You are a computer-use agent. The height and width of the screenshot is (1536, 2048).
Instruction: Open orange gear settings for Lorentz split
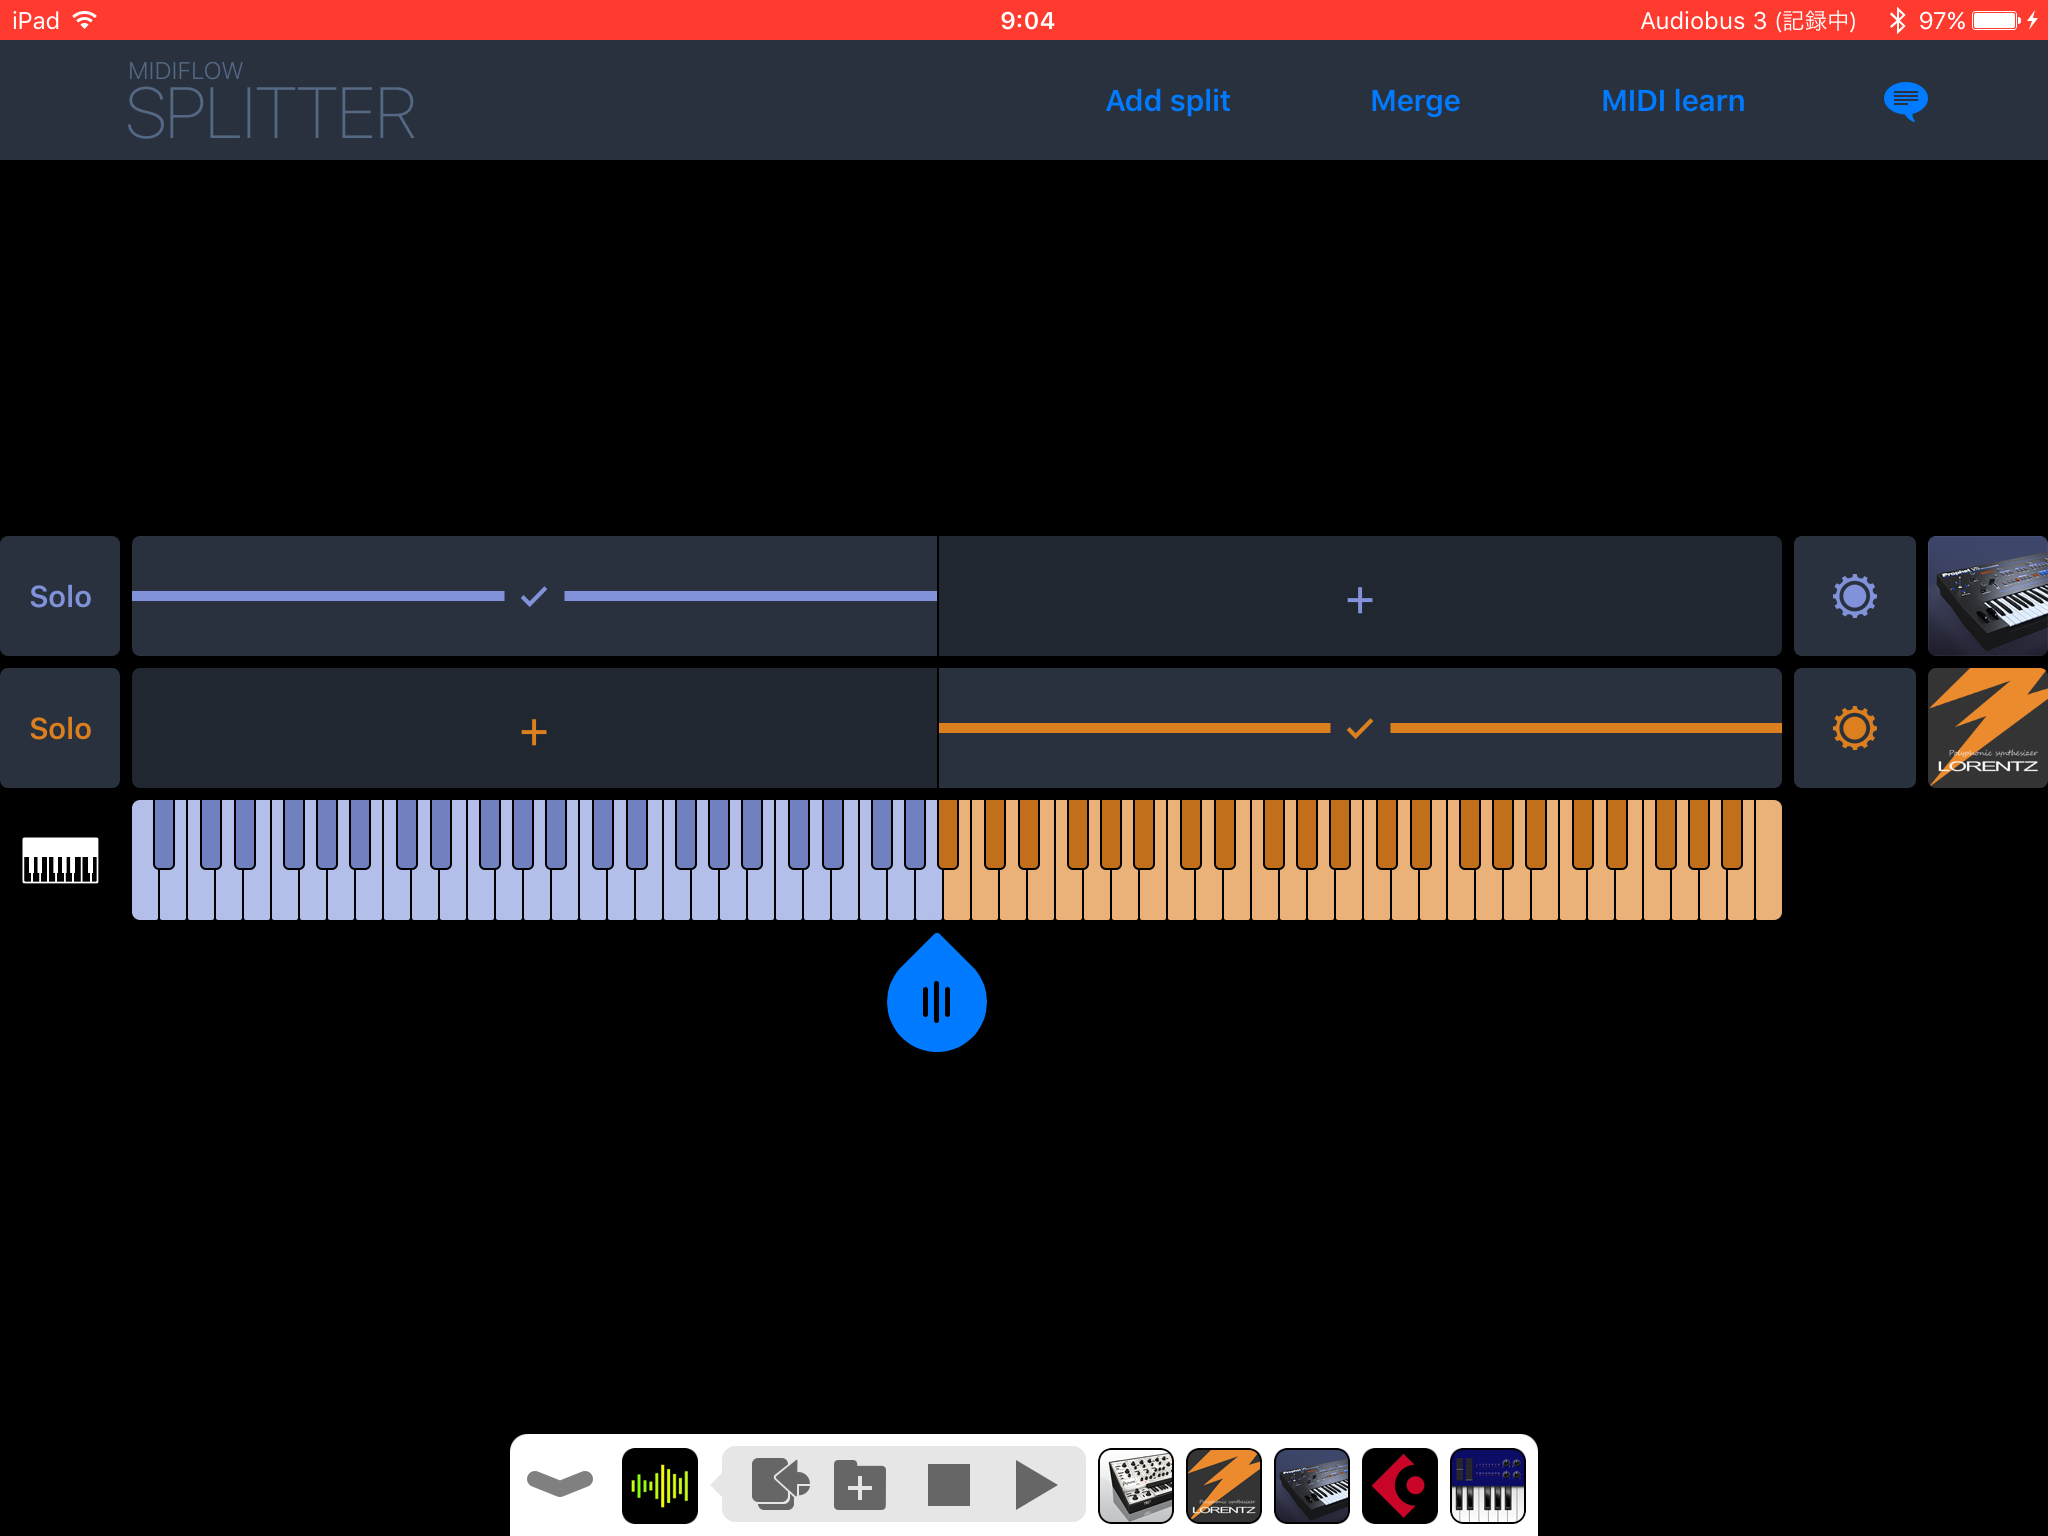point(1854,728)
